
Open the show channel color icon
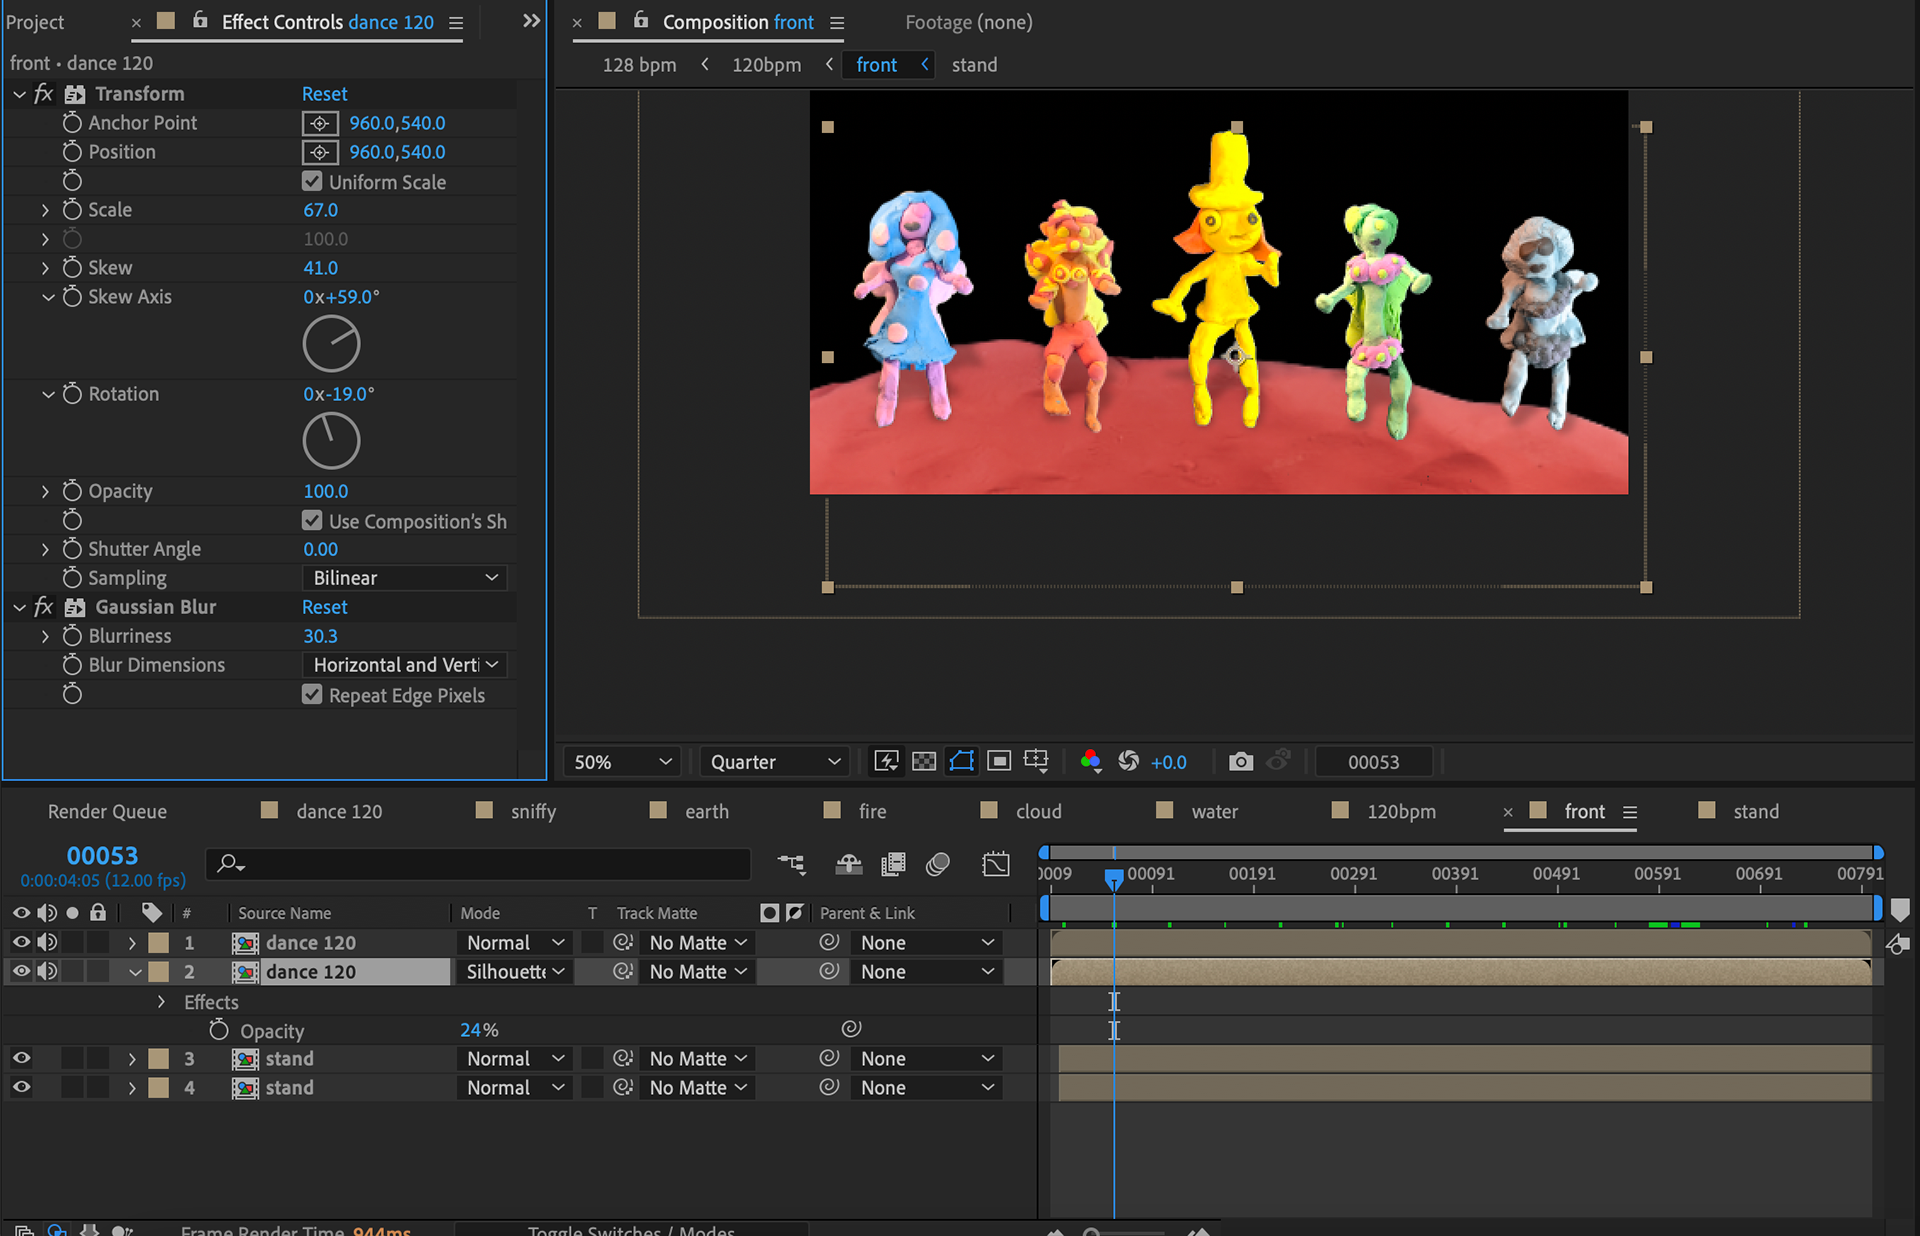point(1090,762)
